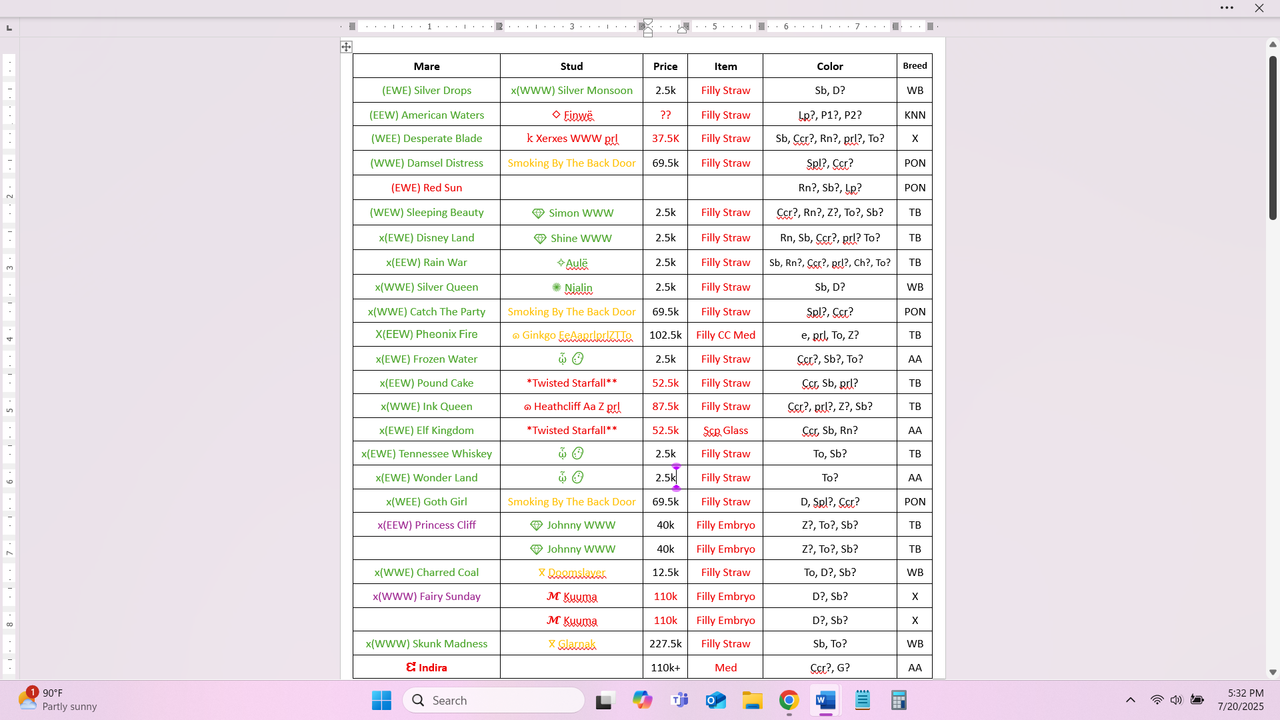1280x720 pixels.
Task: Click the "Price" column header cell
Action: tap(665, 66)
